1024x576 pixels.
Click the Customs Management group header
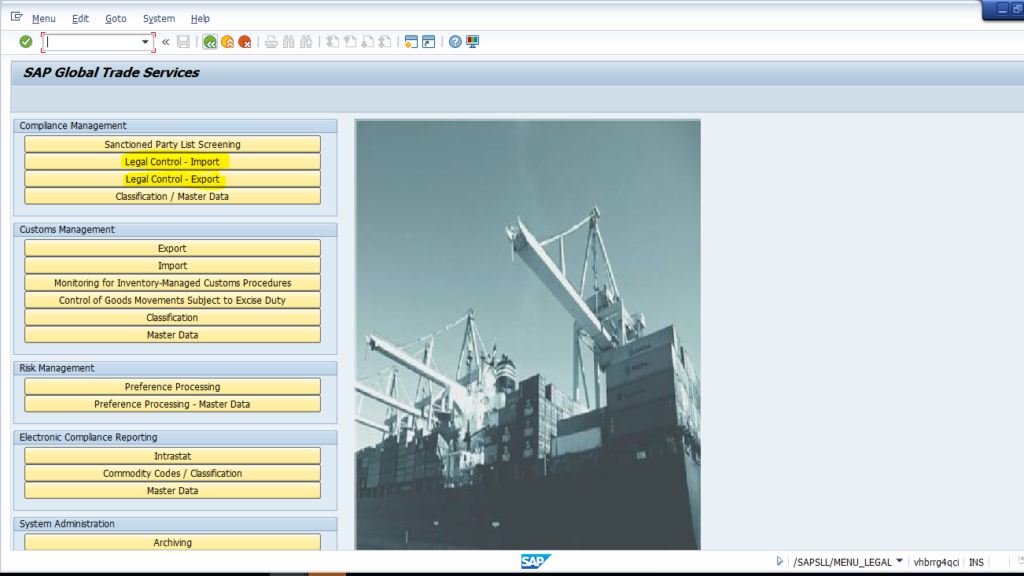pyautogui.click(x=175, y=229)
